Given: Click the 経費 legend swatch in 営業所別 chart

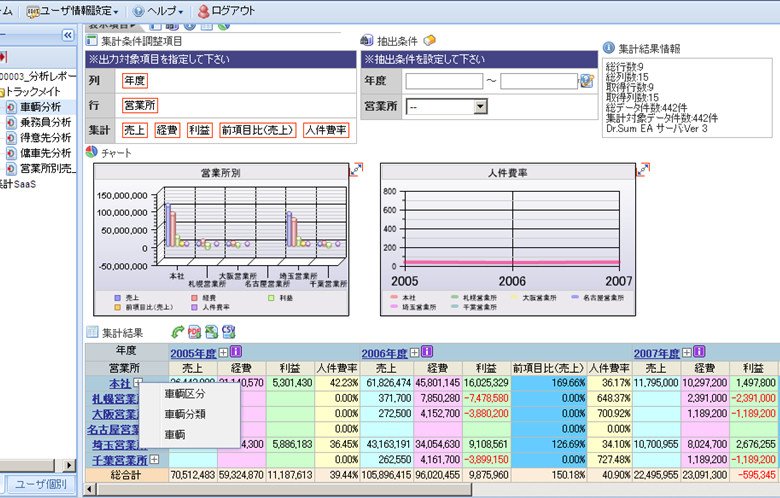Looking at the screenshot, I should coord(195,298).
